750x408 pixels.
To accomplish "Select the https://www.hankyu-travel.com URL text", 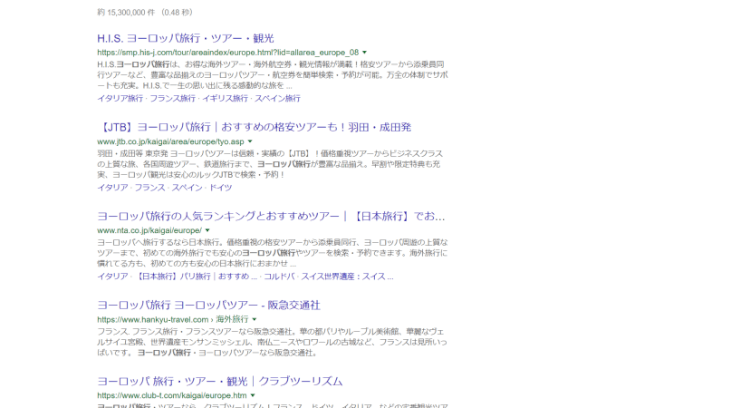I will click(x=153, y=320).
